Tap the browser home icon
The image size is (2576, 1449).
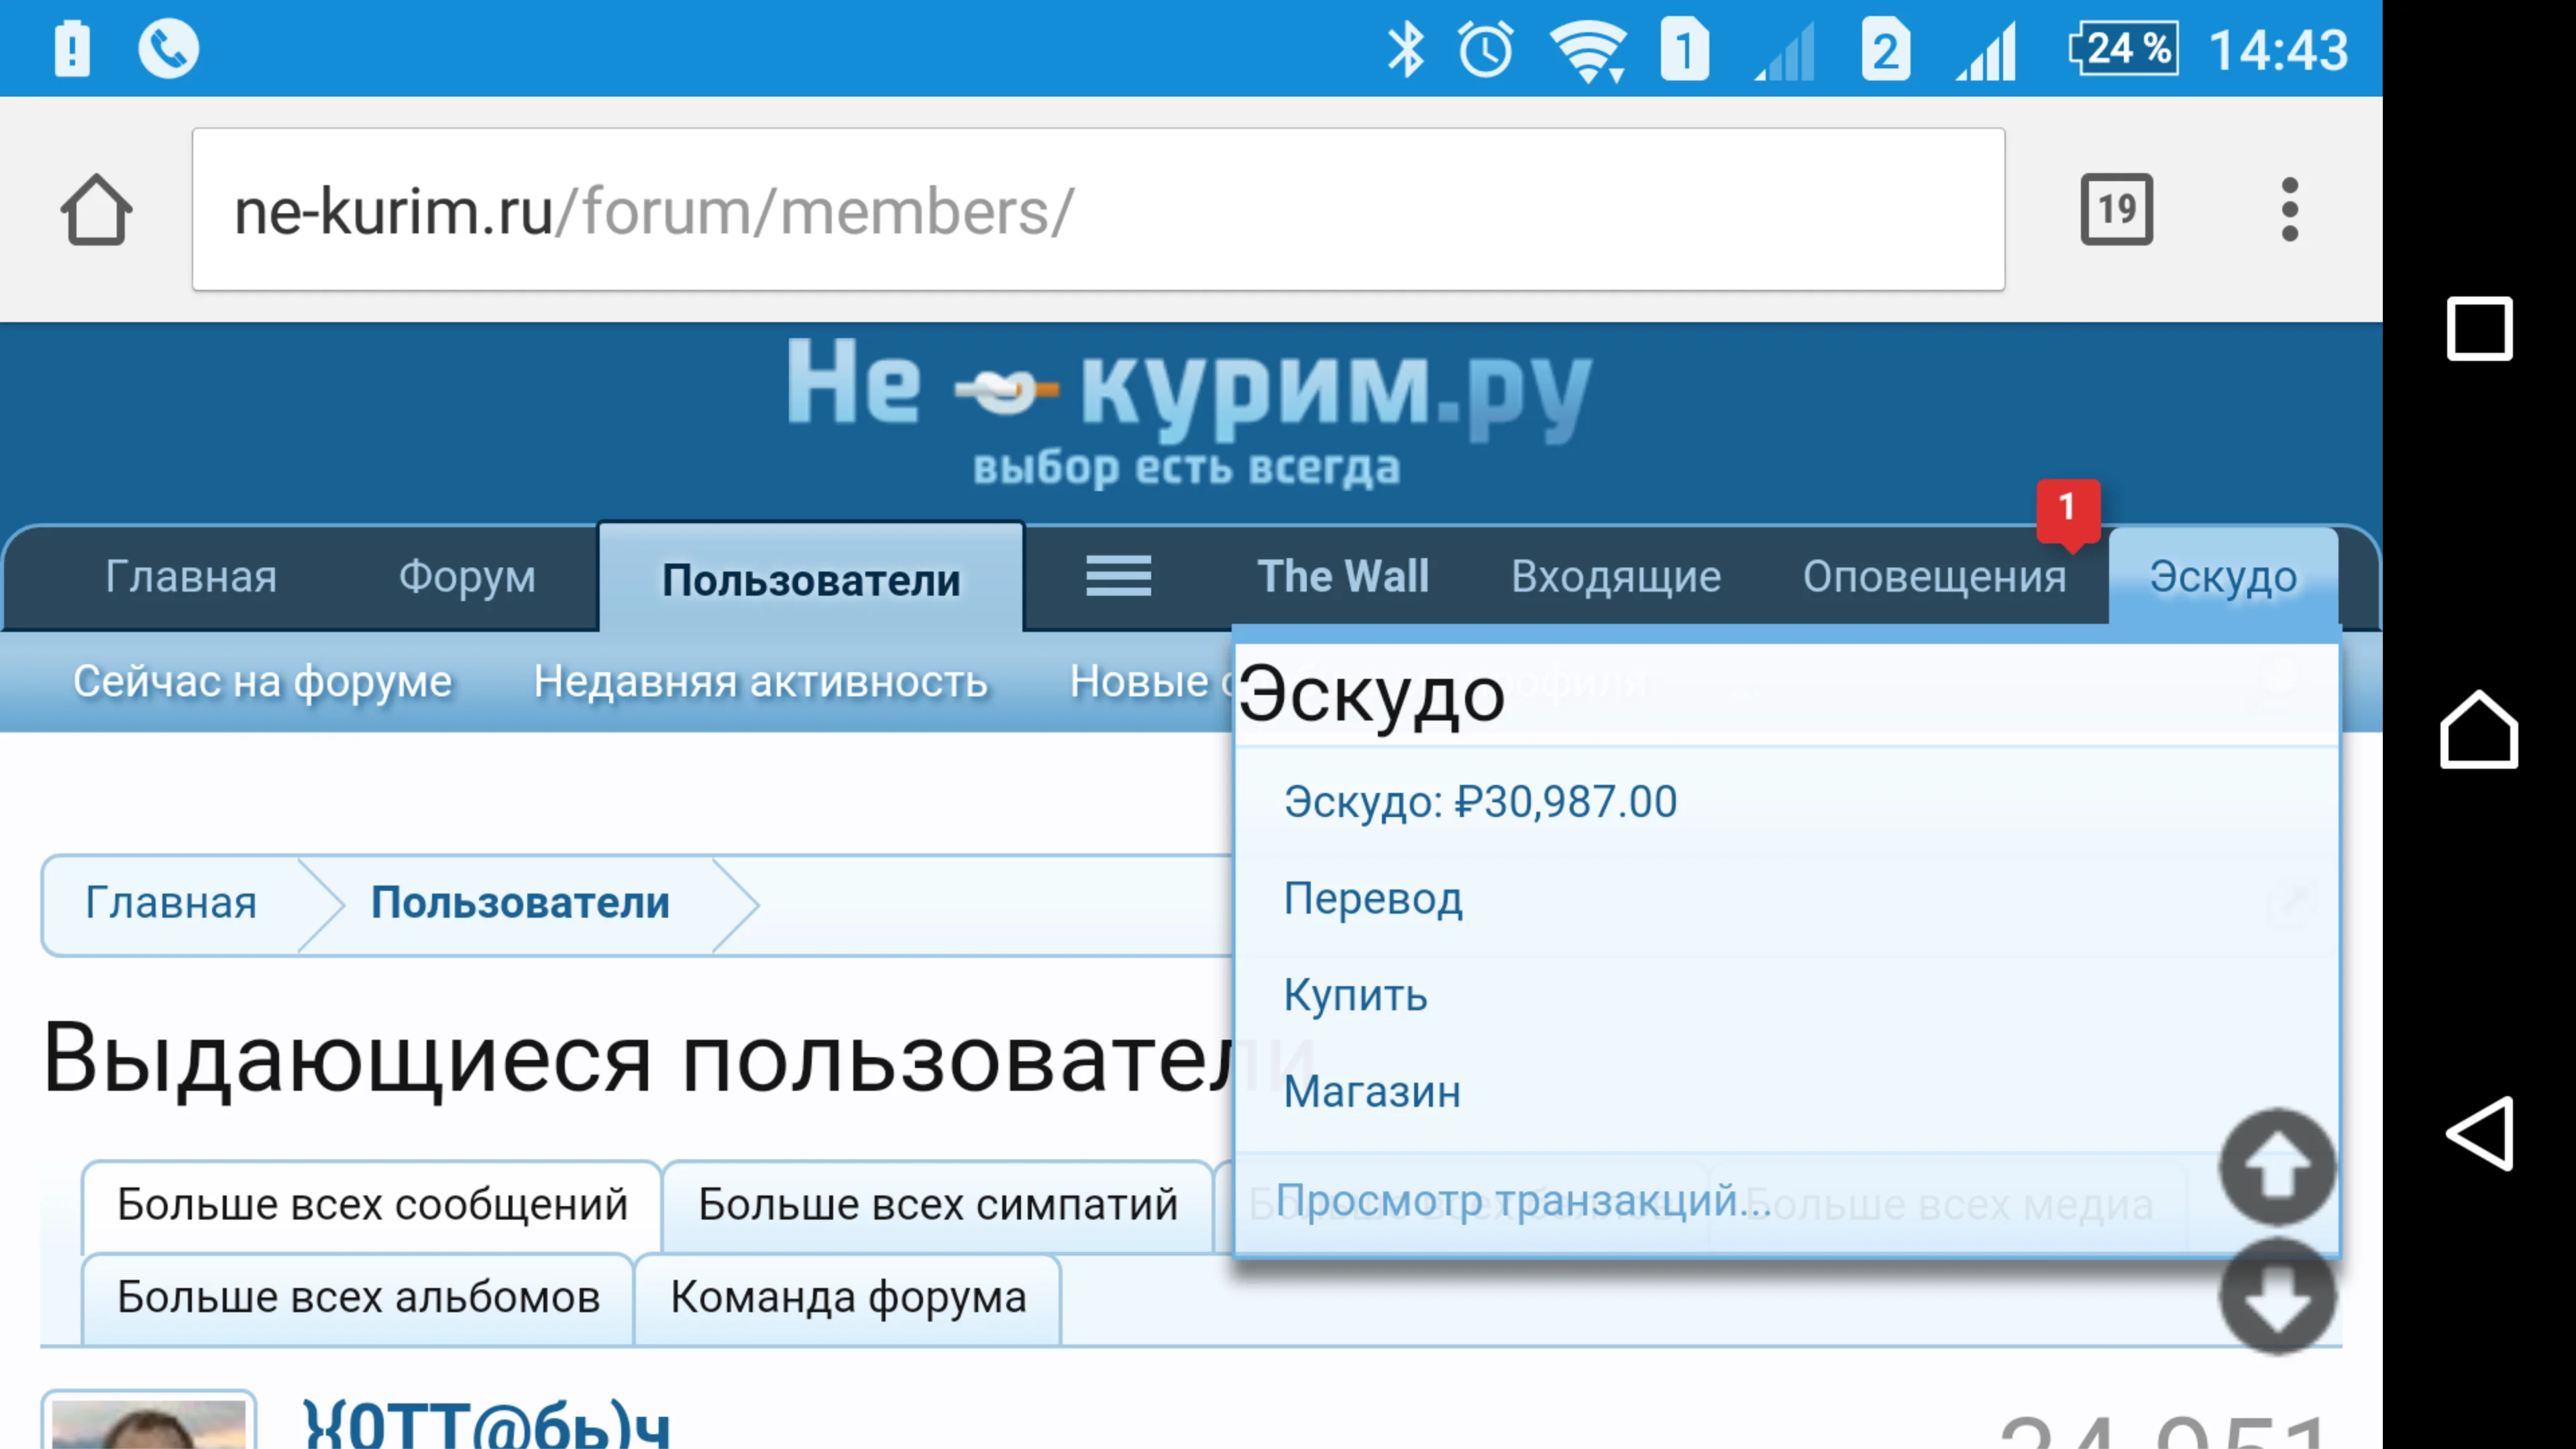point(96,210)
